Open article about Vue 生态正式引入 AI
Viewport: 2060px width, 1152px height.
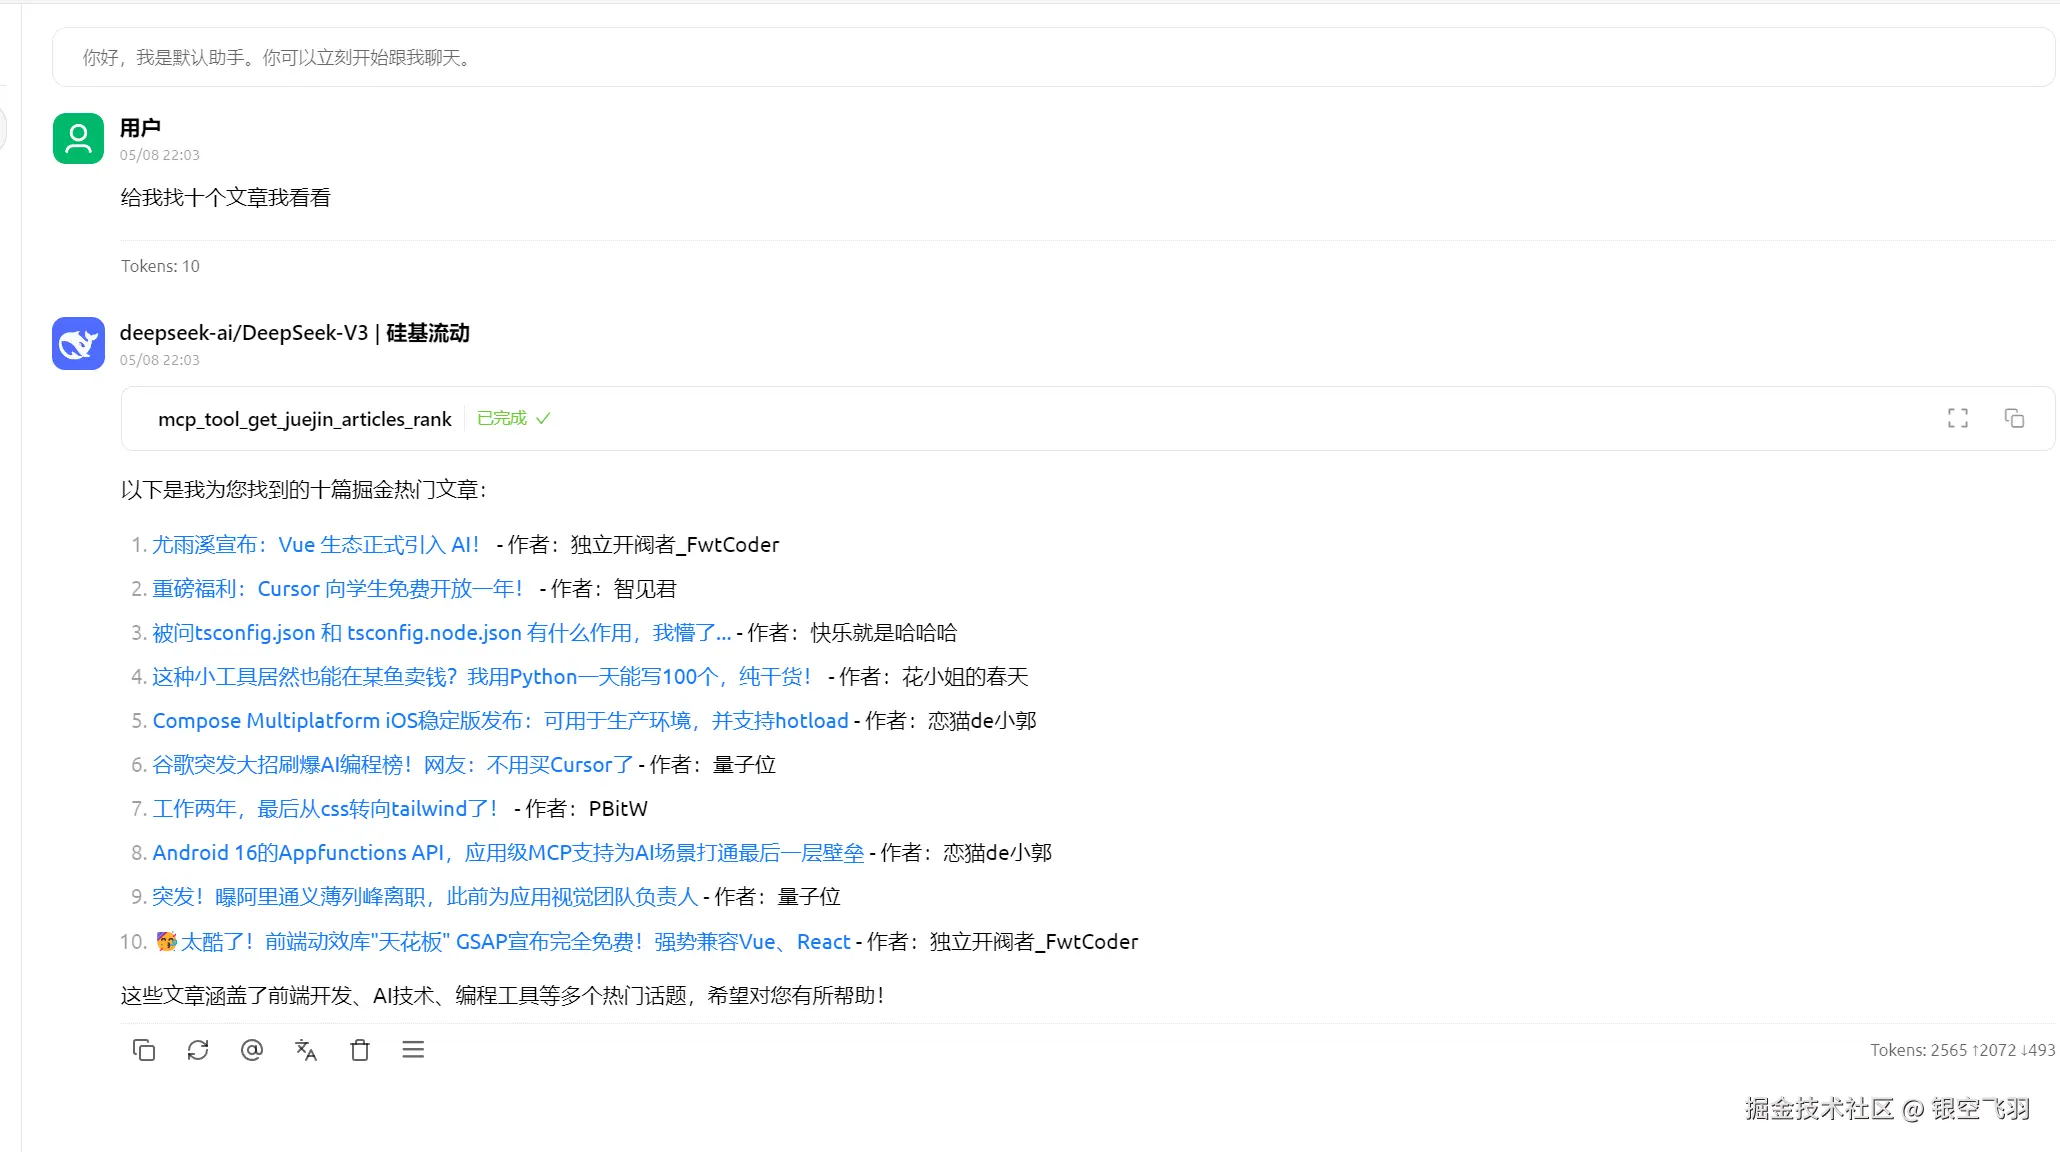coord(316,545)
